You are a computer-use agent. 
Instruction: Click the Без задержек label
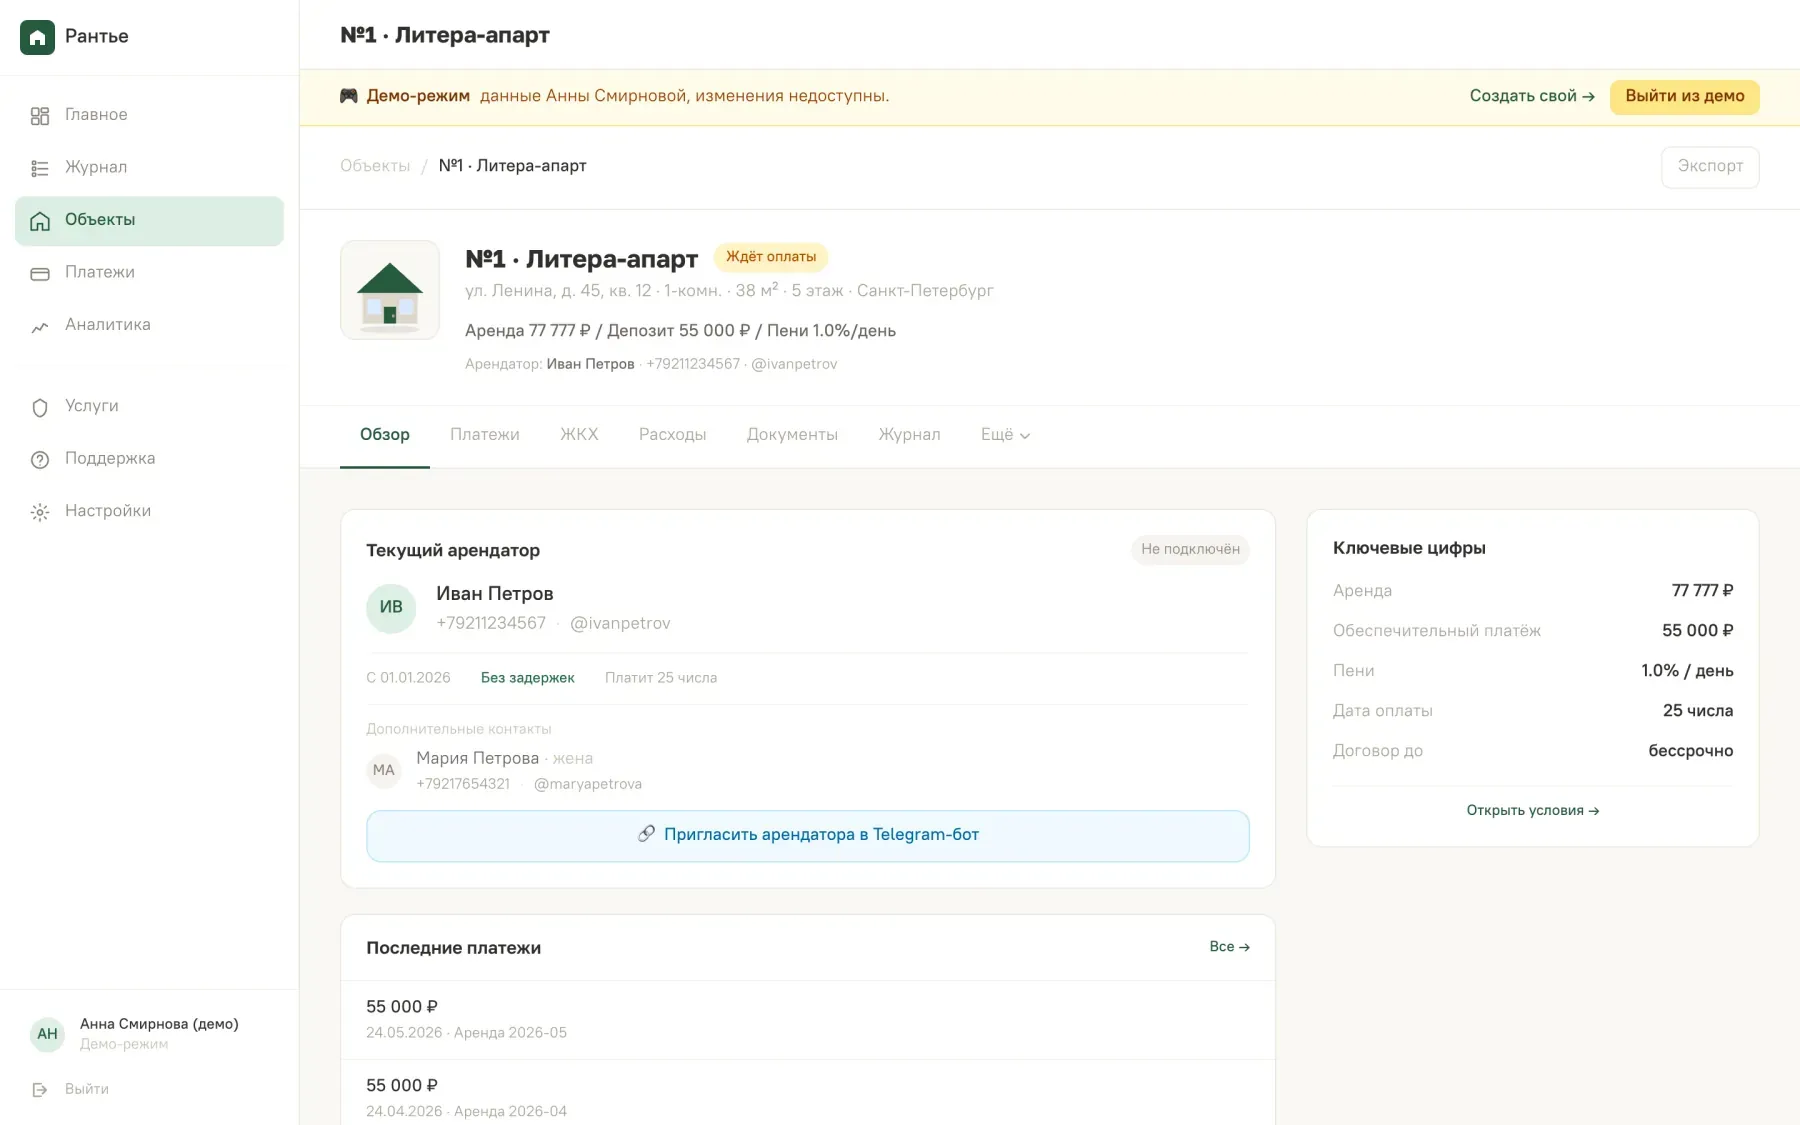click(528, 678)
